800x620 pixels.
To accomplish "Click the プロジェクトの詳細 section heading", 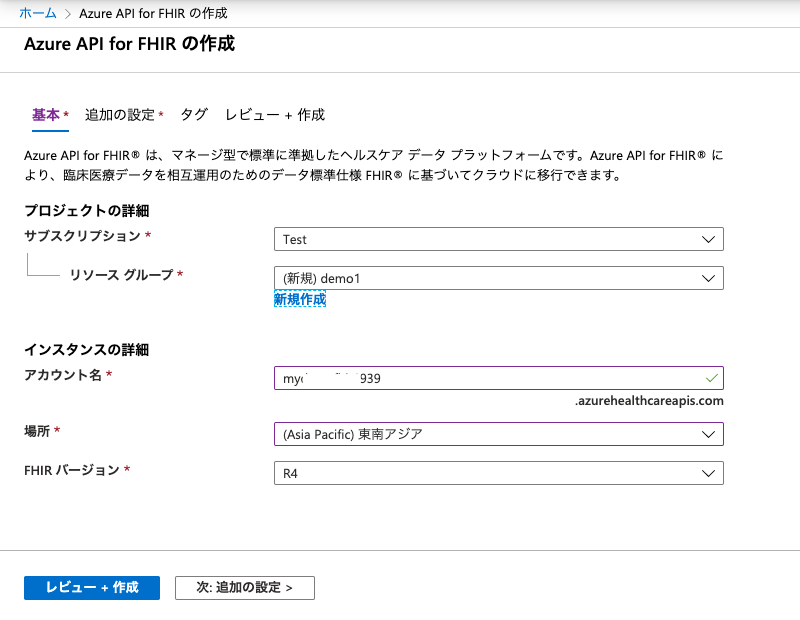I will pos(87,211).
